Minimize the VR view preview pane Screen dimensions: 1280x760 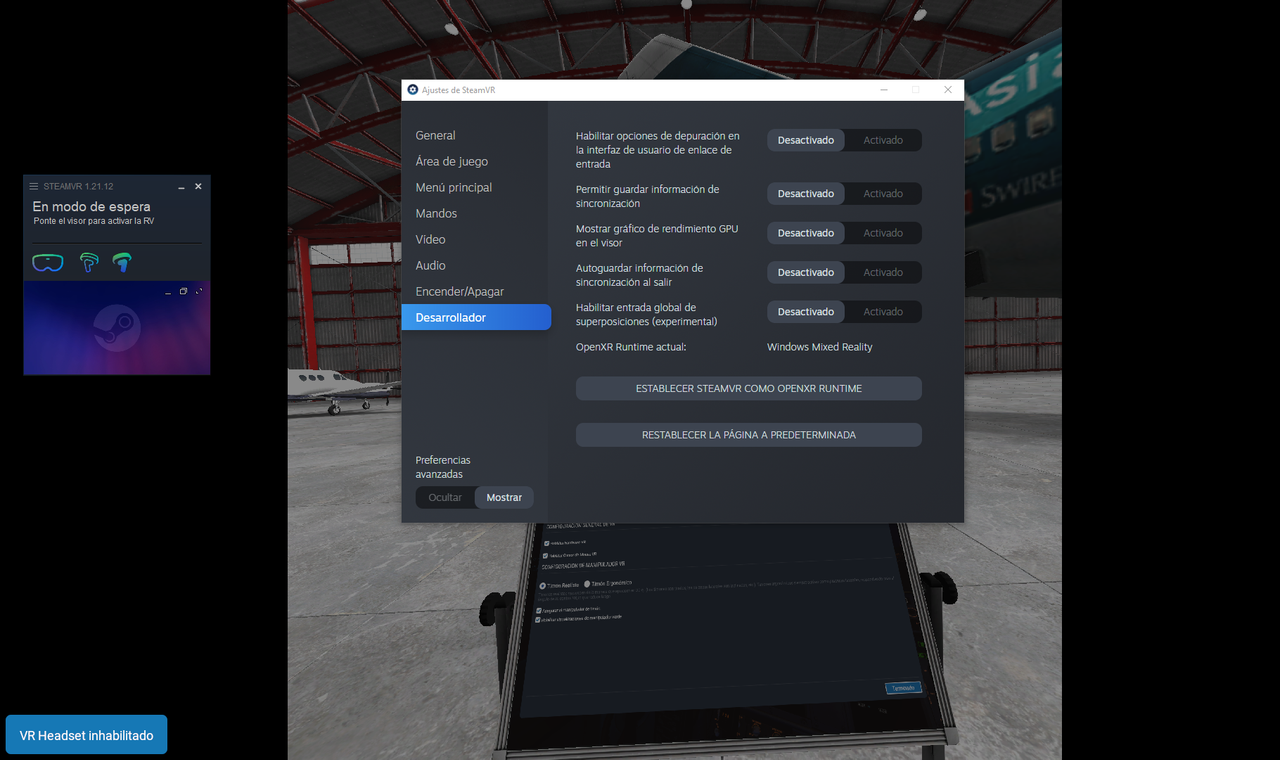168,291
